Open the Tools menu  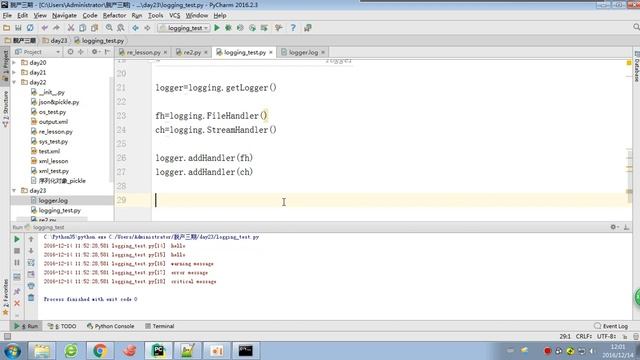[155, 16]
